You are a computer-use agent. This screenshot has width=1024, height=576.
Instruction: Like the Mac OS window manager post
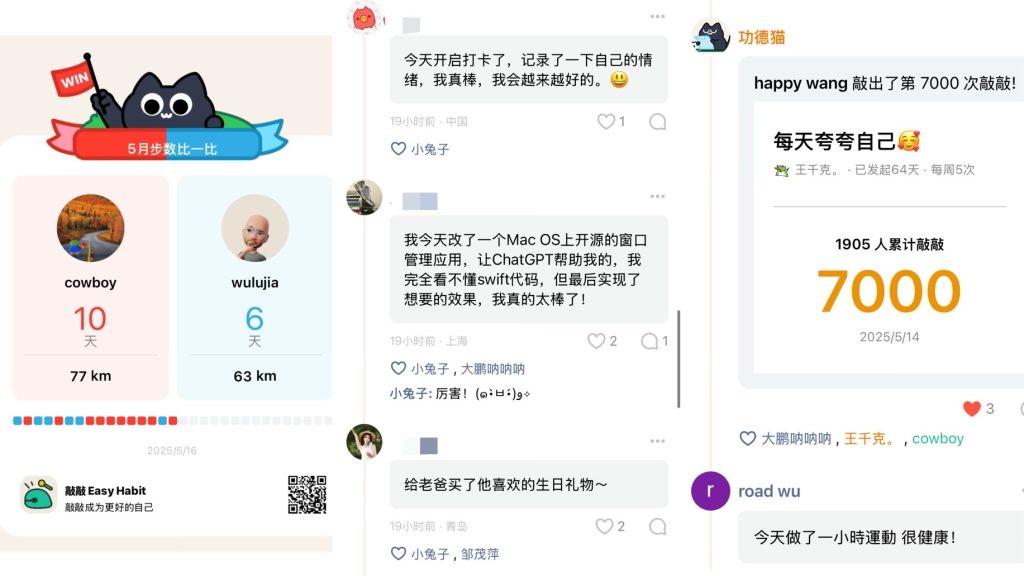tap(596, 341)
